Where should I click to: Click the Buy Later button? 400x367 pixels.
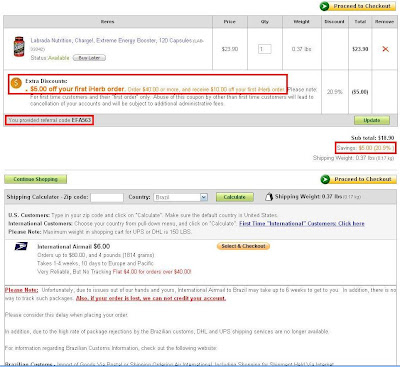click(x=89, y=58)
